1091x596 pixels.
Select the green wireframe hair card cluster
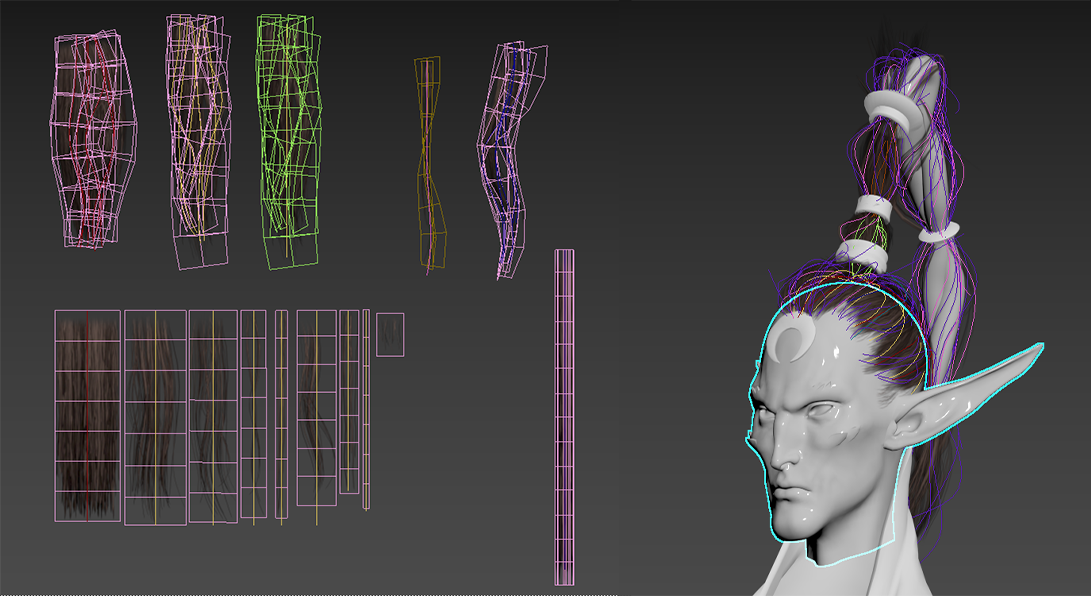coord(289,141)
